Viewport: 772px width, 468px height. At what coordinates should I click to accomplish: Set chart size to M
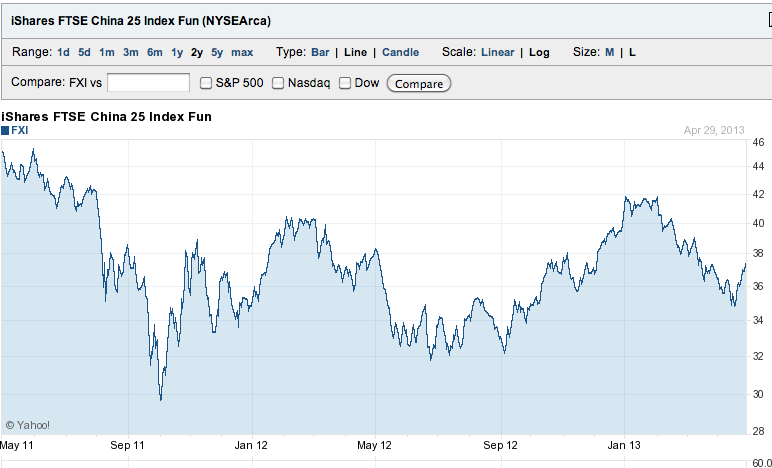click(x=610, y=52)
